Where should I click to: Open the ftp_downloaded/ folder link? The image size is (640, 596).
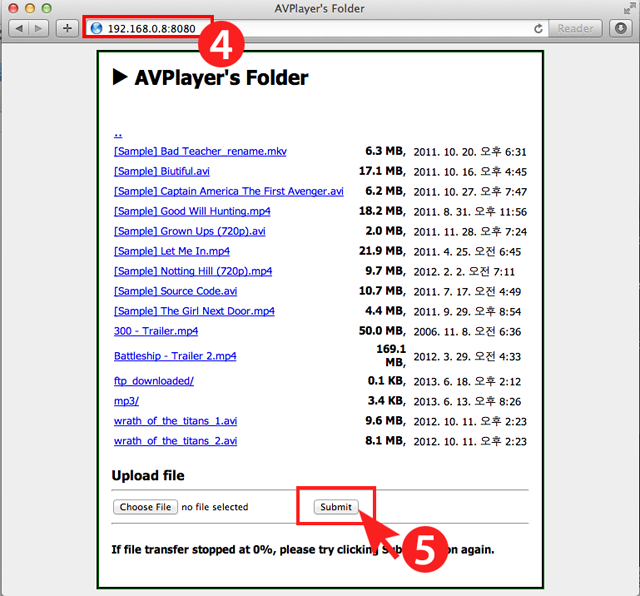tap(154, 381)
